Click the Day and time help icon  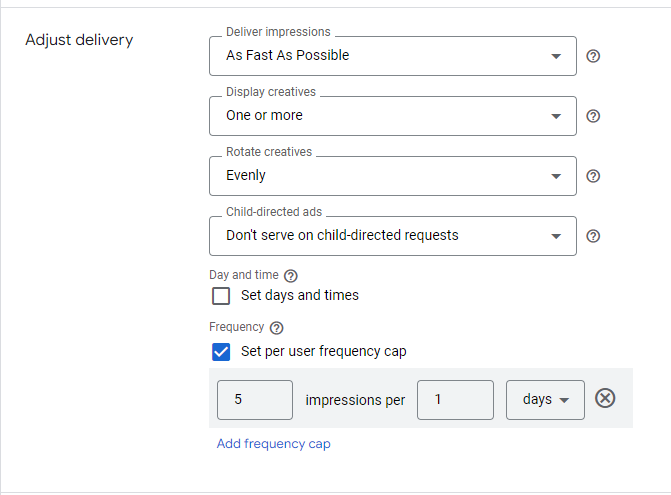pyautogui.click(x=291, y=276)
